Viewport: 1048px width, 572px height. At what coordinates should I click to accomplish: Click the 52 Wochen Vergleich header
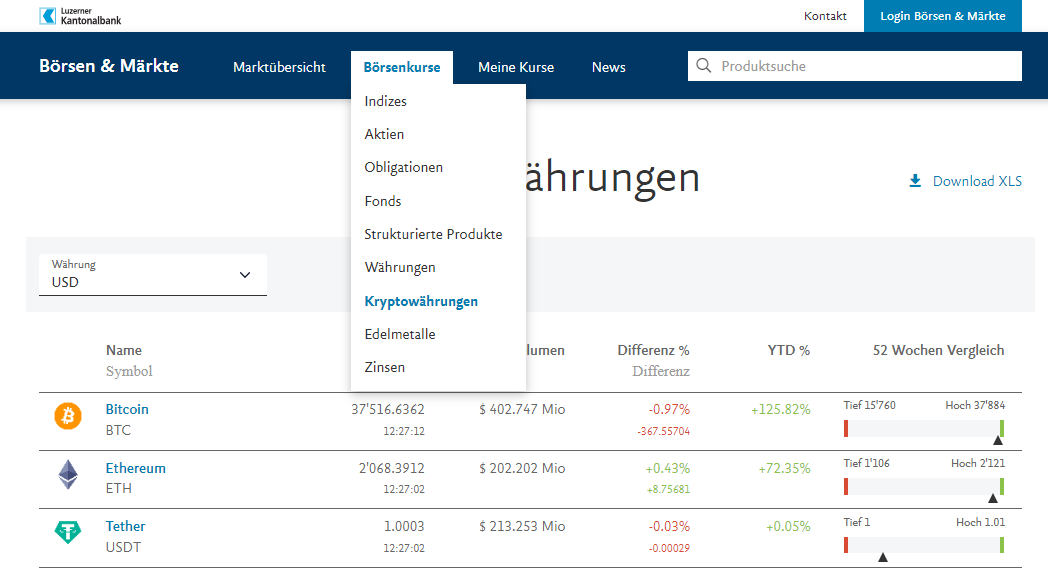(x=938, y=350)
